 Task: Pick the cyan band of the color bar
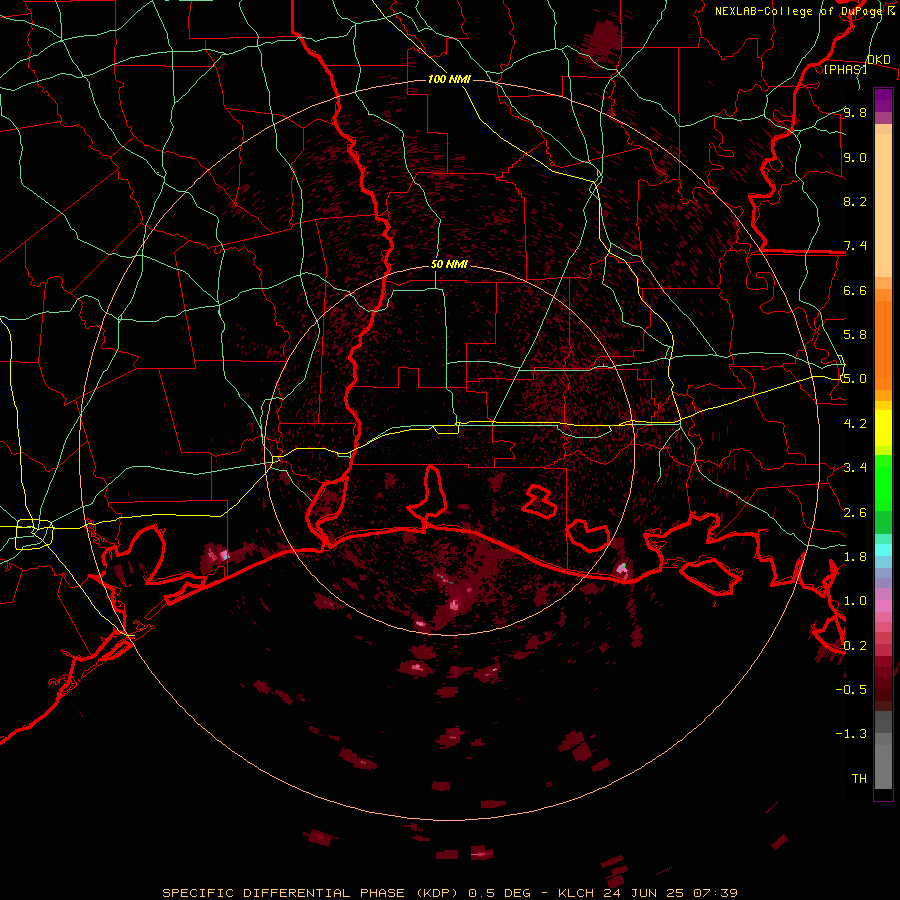[x=883, y=550]
